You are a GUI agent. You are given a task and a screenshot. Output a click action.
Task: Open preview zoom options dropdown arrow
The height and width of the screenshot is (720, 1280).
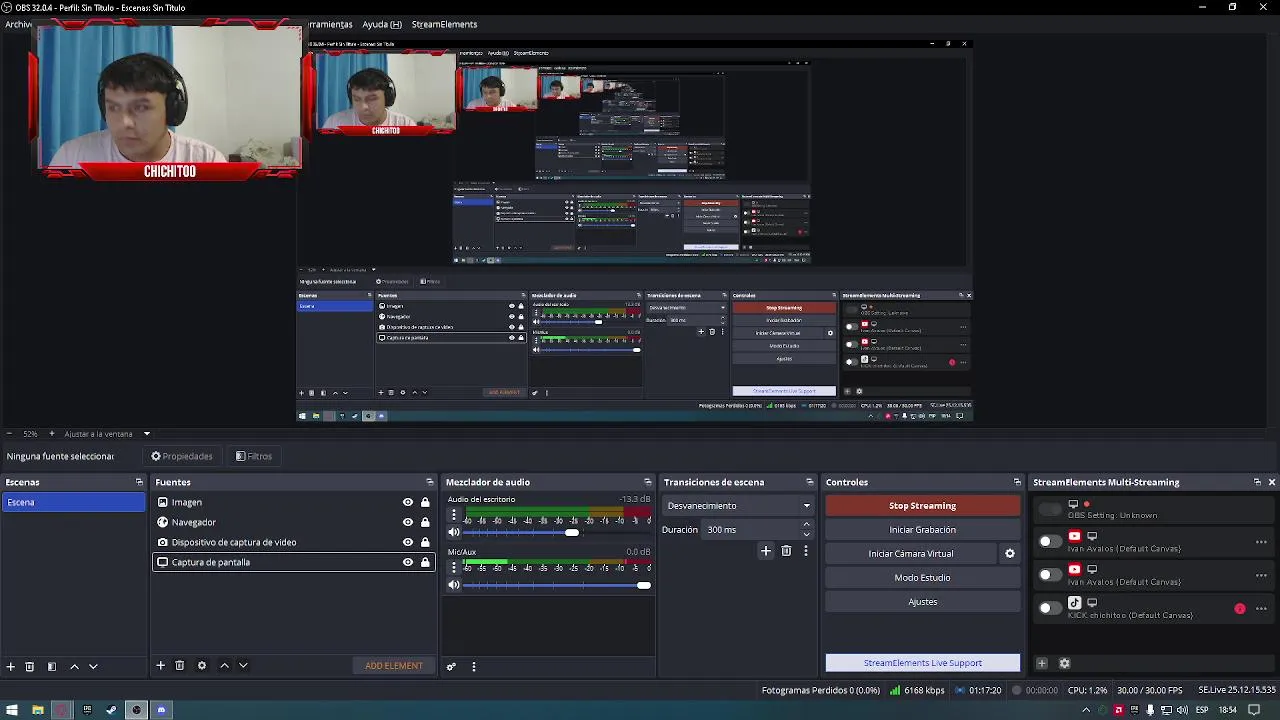[147, 434]
